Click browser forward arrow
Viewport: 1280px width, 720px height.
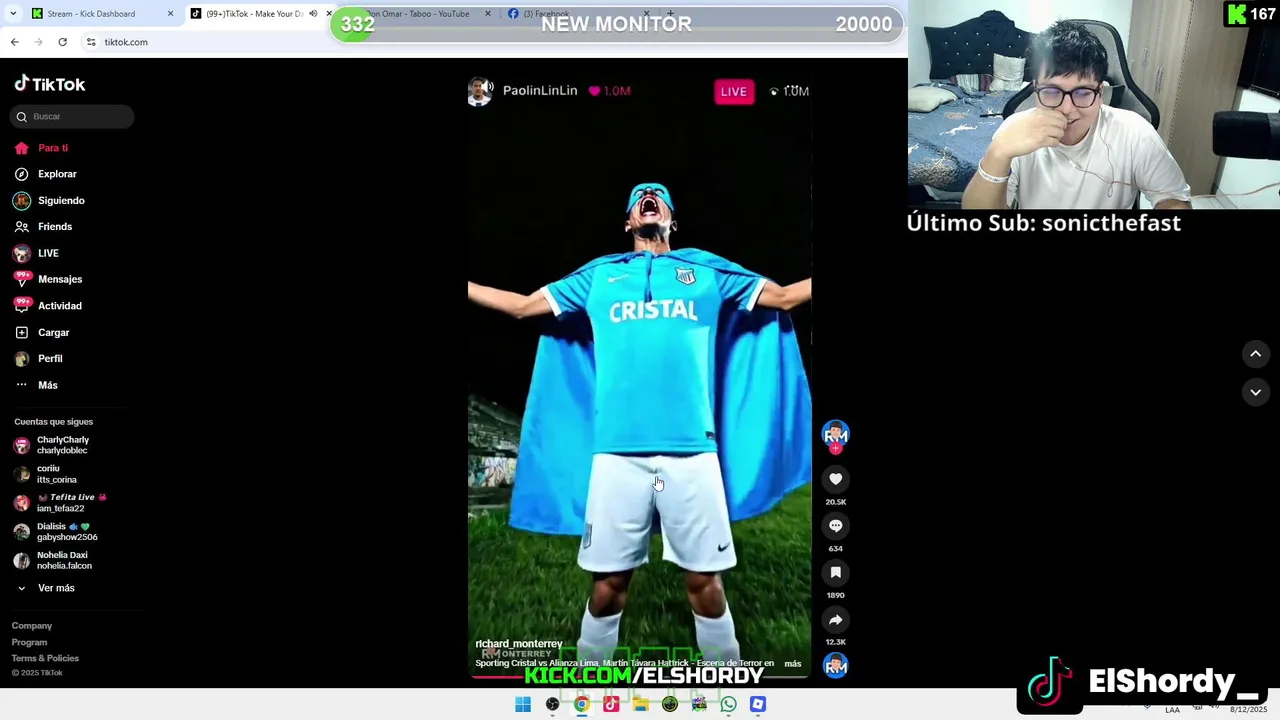(38, 42)
